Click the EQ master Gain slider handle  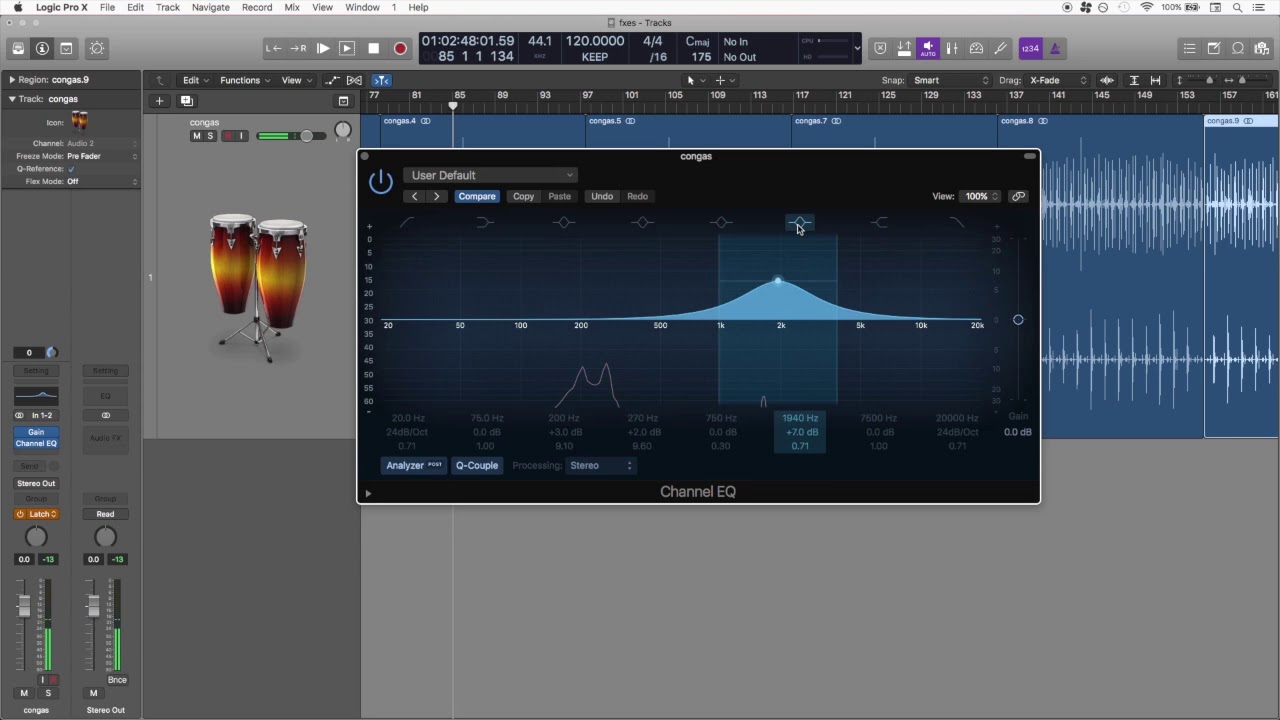pos(1018,320)
